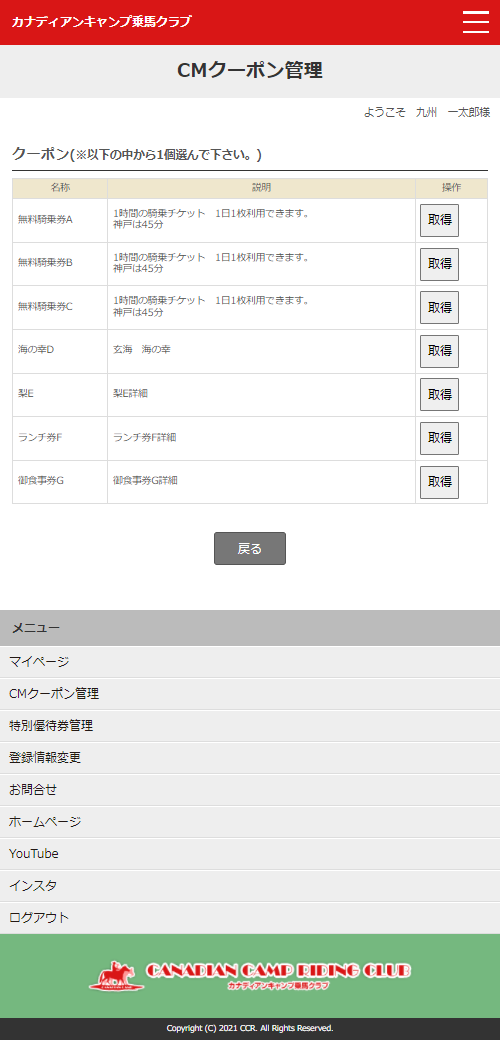The height and width of the screenshot is (1041, 500).
Task: Visit ホームページ link in menu
Action: (250, 822)
